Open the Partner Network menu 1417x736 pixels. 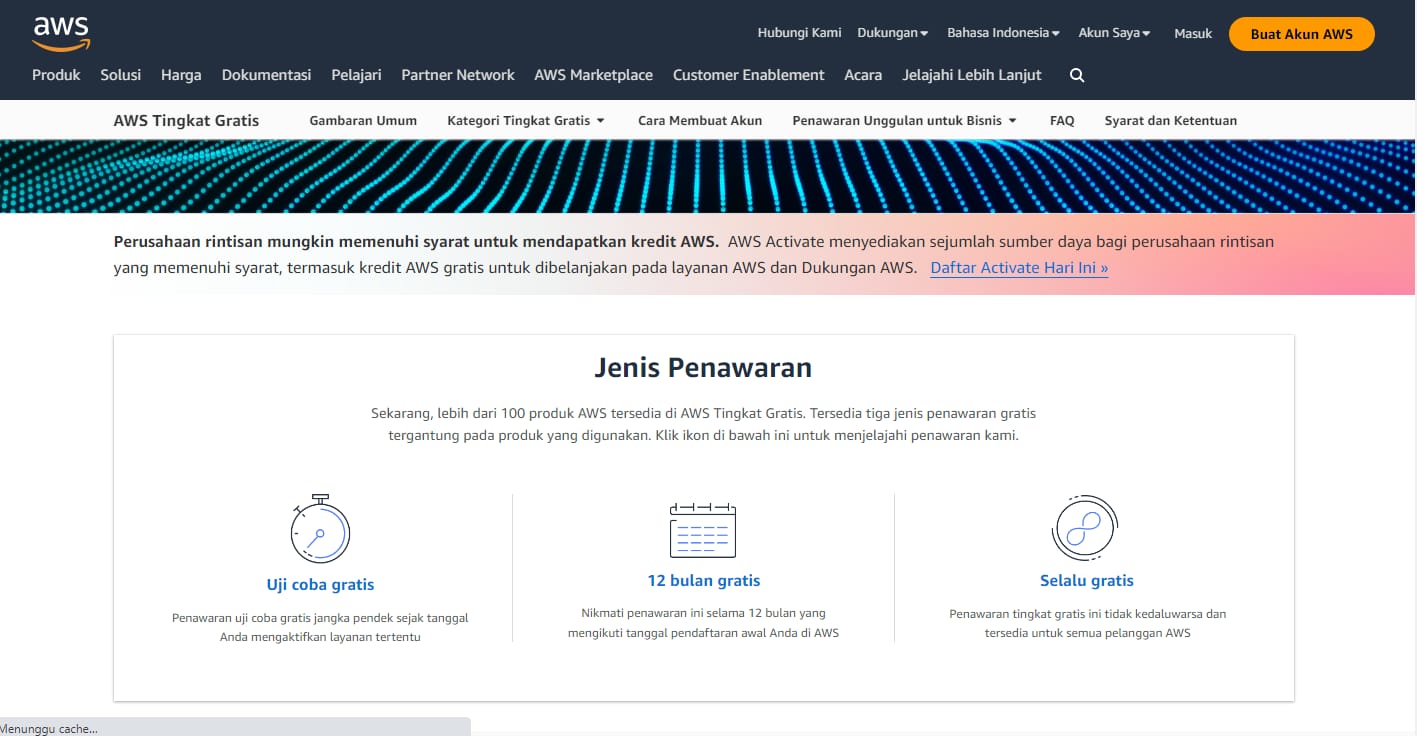(x=458, y=75)
